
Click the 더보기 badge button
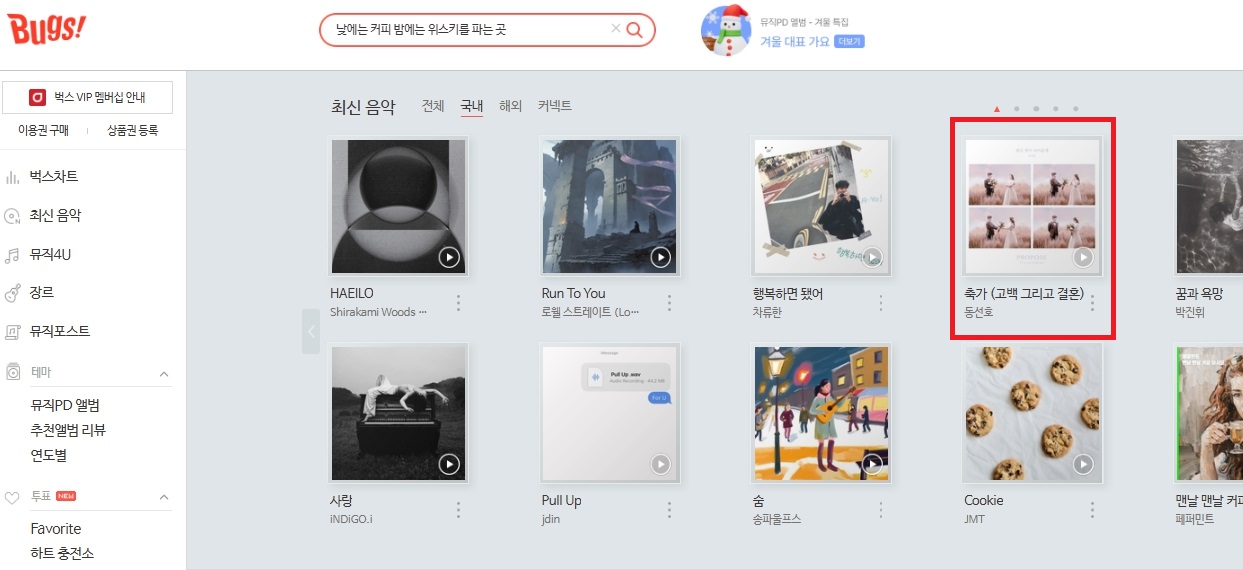849,42
